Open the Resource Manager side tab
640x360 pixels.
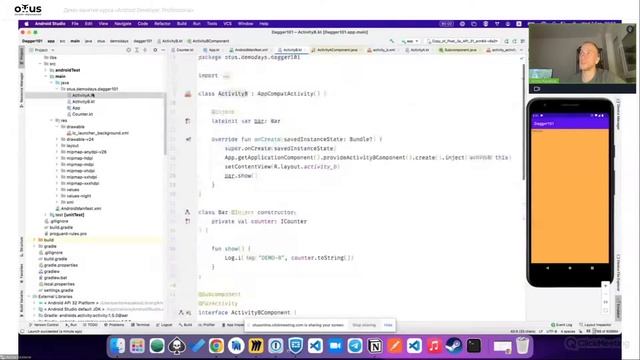(x=22, y=90)
